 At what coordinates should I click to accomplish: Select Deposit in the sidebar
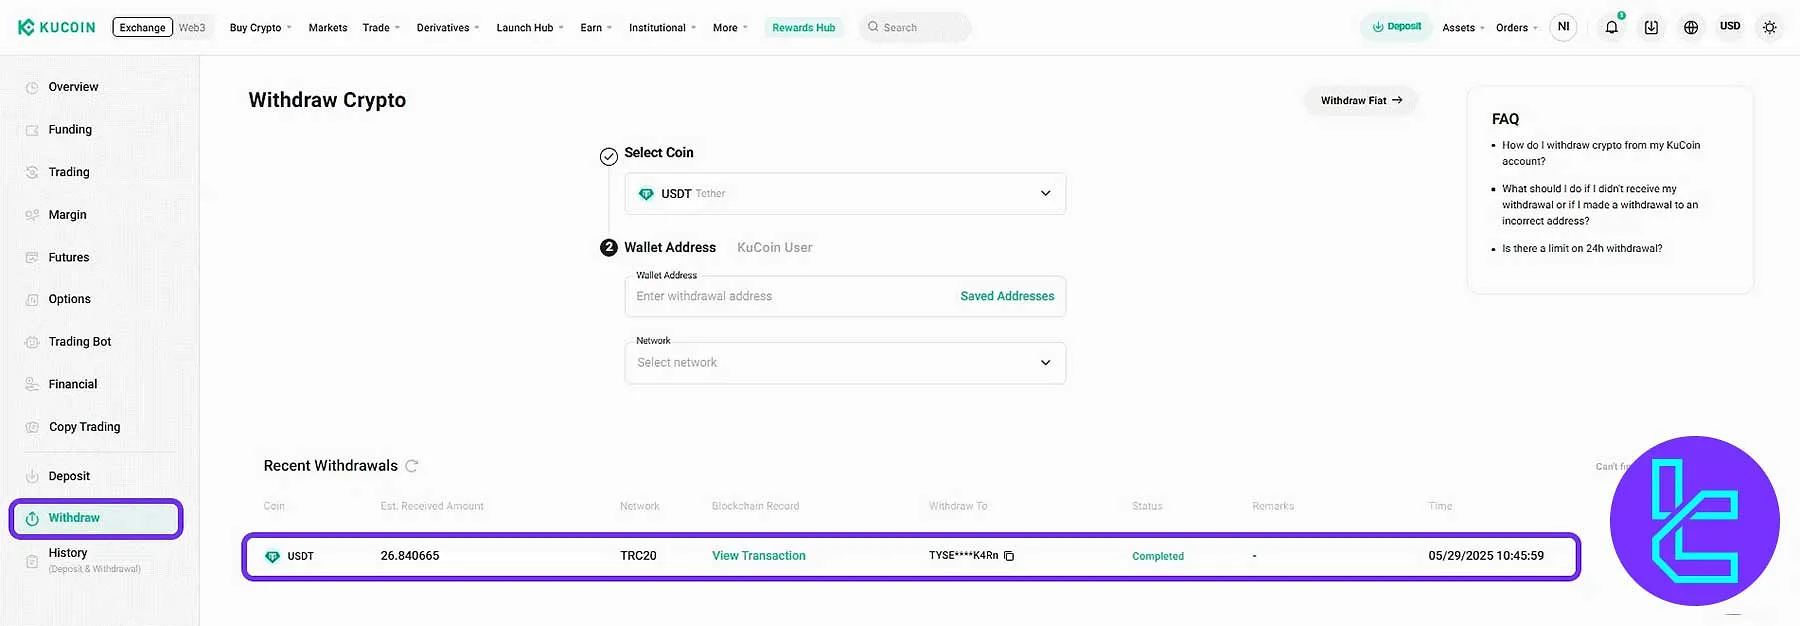(x=69, y=476)
